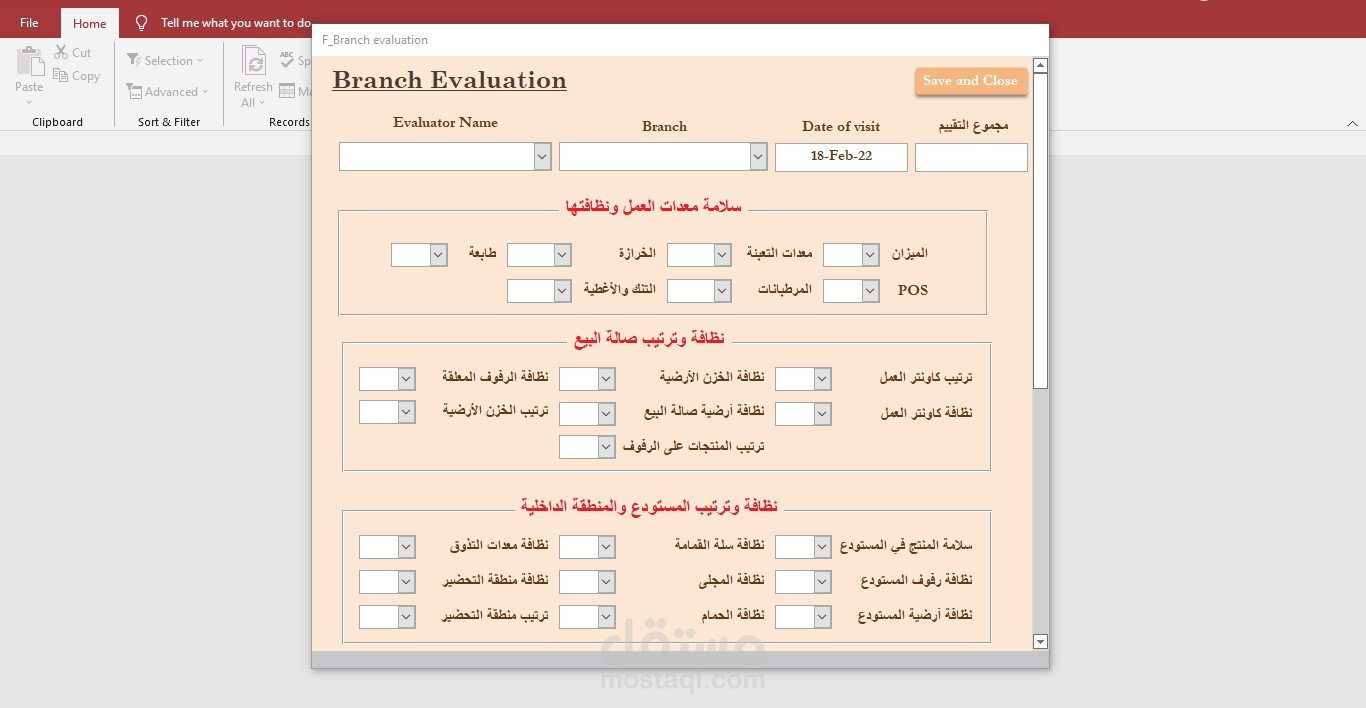Open the ترتيب كاونتر العمل dropdown
1366x708 pixels.
(x=822, y=379)
